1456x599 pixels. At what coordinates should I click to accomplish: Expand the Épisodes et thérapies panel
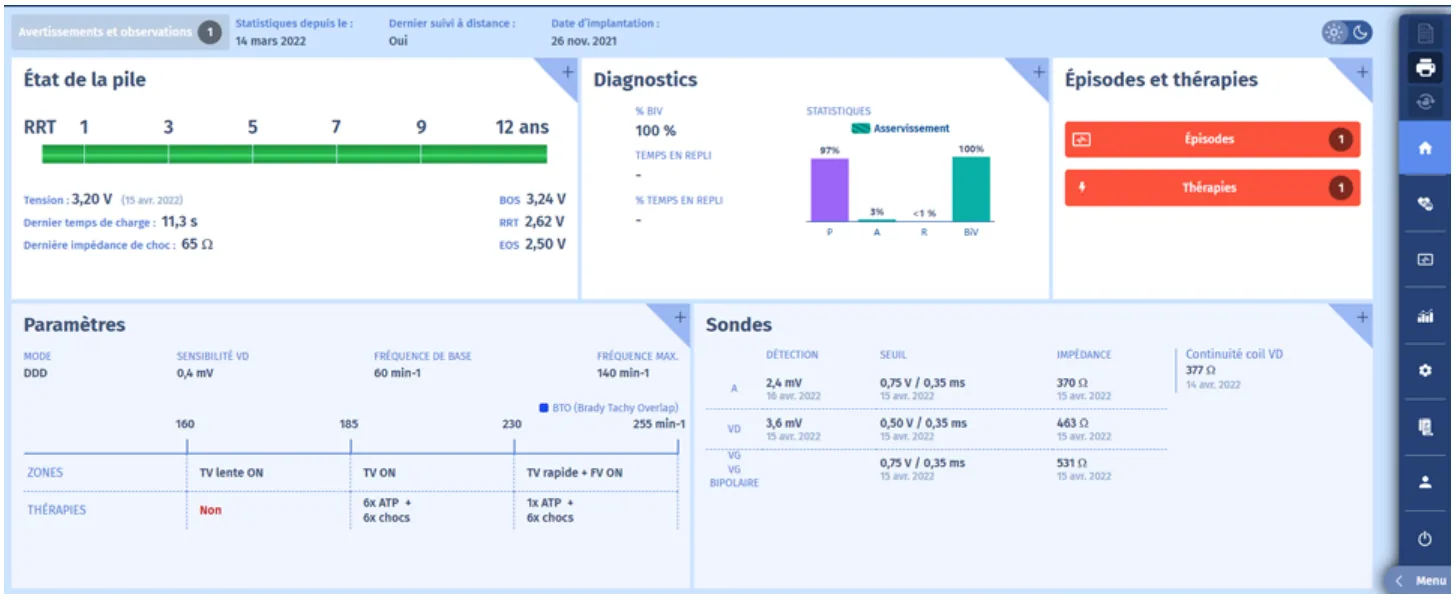coord(1361,72)
